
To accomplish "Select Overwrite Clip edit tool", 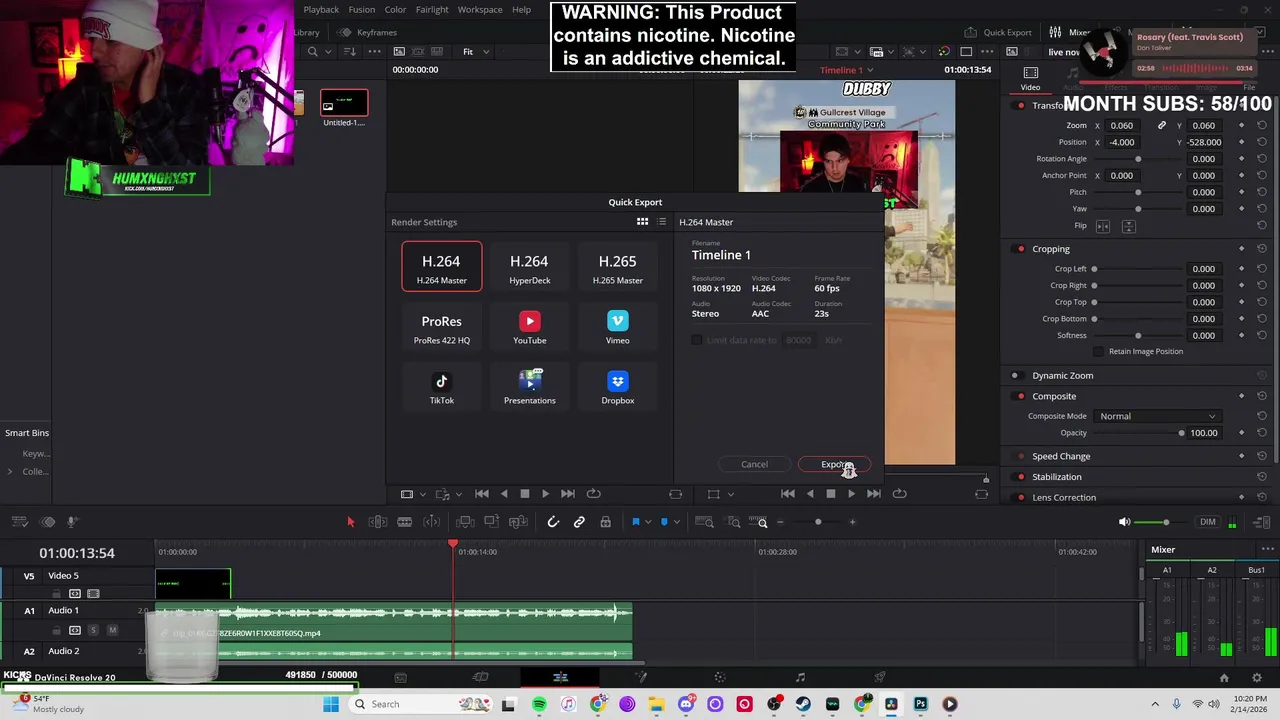I will coord(491,522).
